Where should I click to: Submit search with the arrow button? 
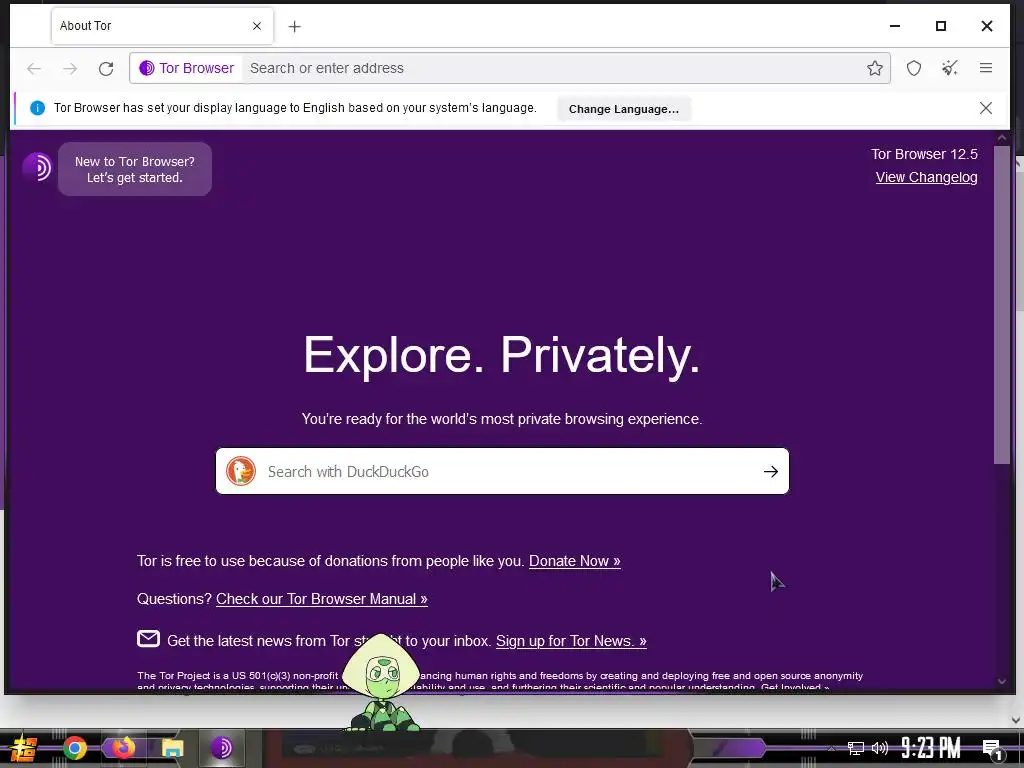click(771, 472)
